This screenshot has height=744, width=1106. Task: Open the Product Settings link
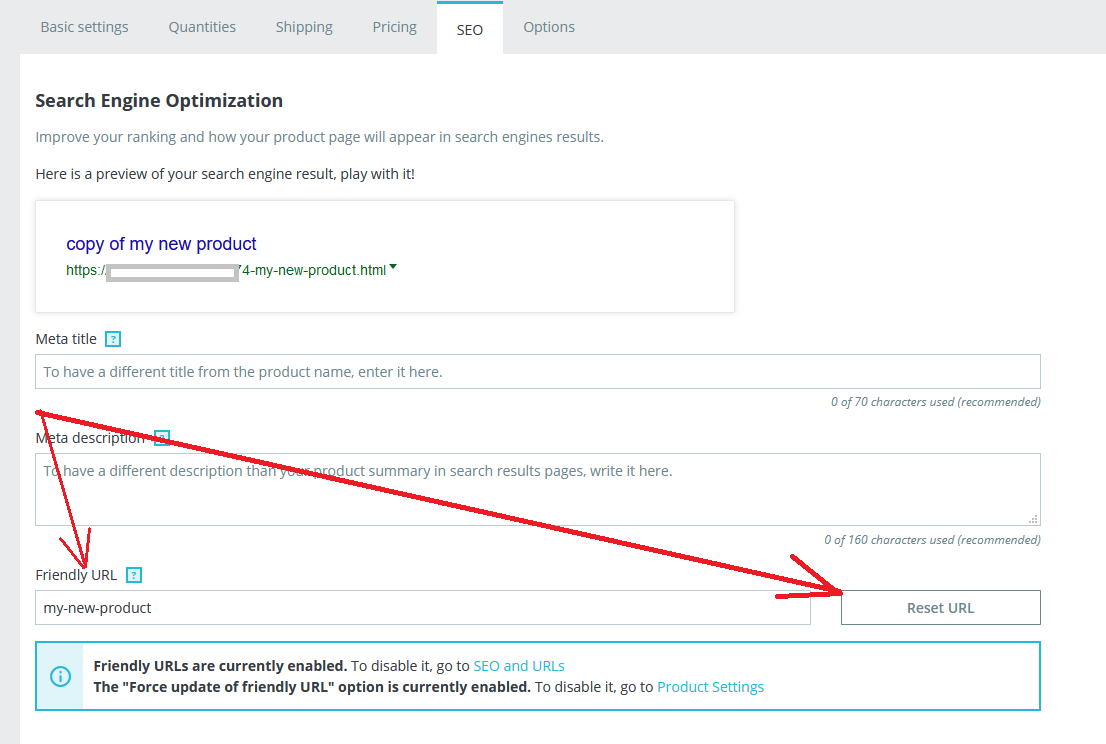(710, 687)
